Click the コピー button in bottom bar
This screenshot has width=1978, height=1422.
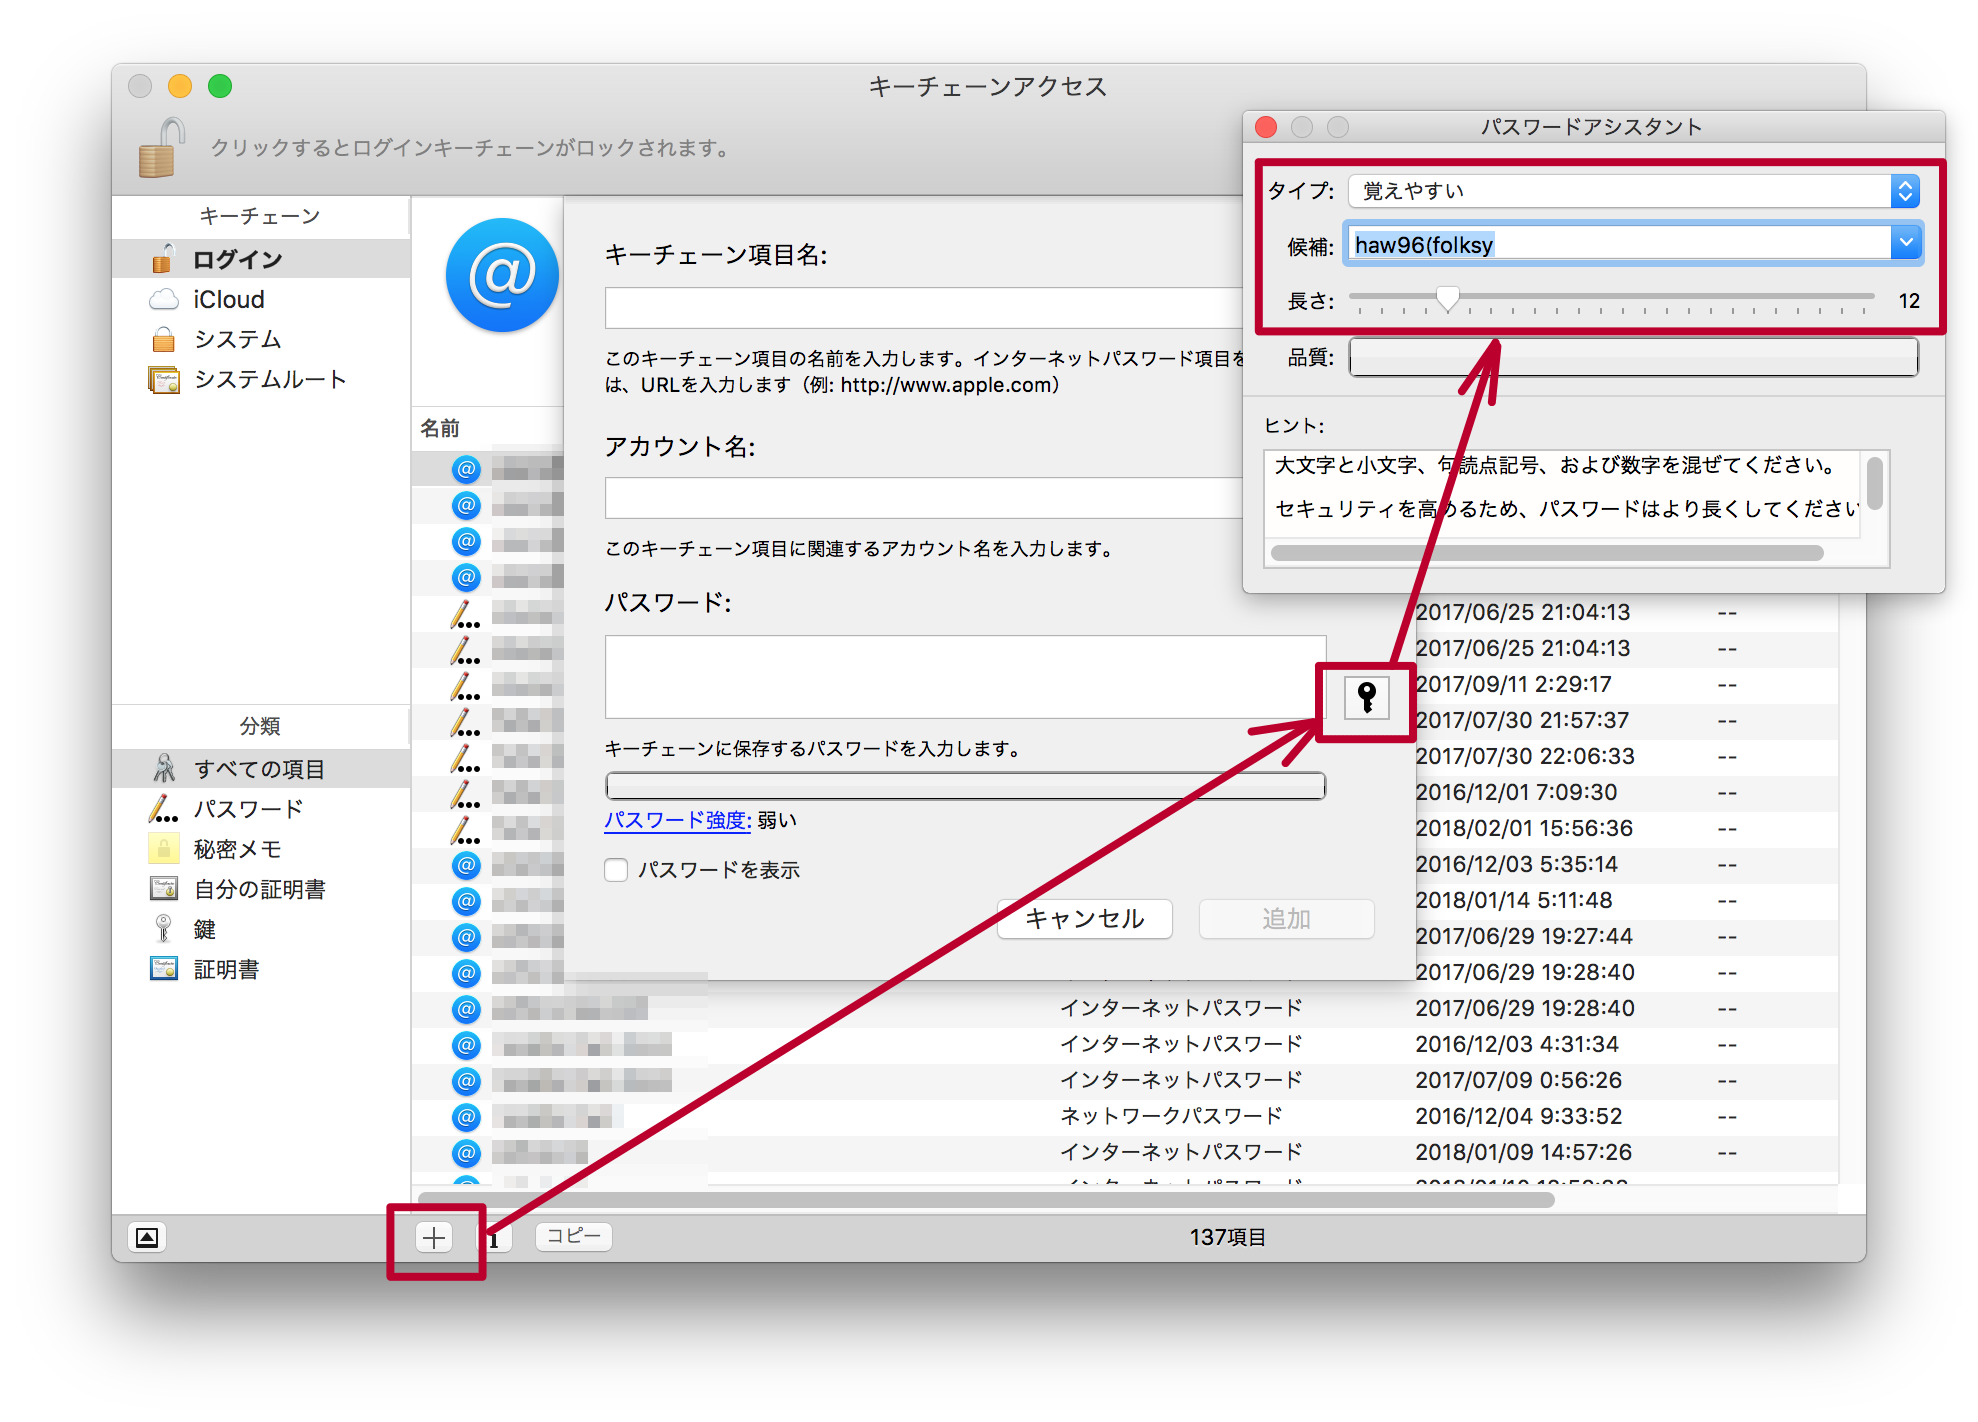[x=574, y=1237]
